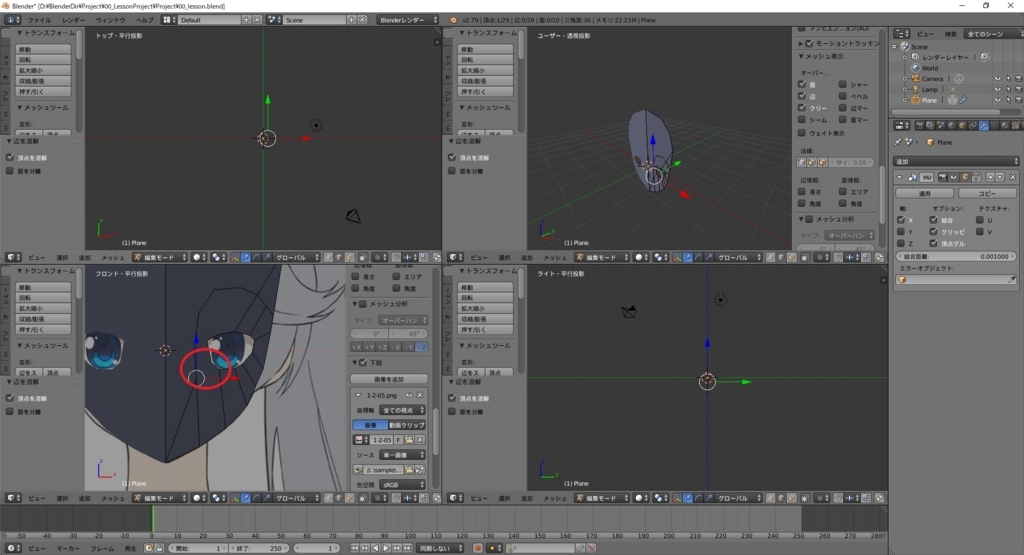Image resolution: width=1024 pixels, height=555 pixels.
Task: Move the Mirror modifier down in stack
Action: point(1000,177)
